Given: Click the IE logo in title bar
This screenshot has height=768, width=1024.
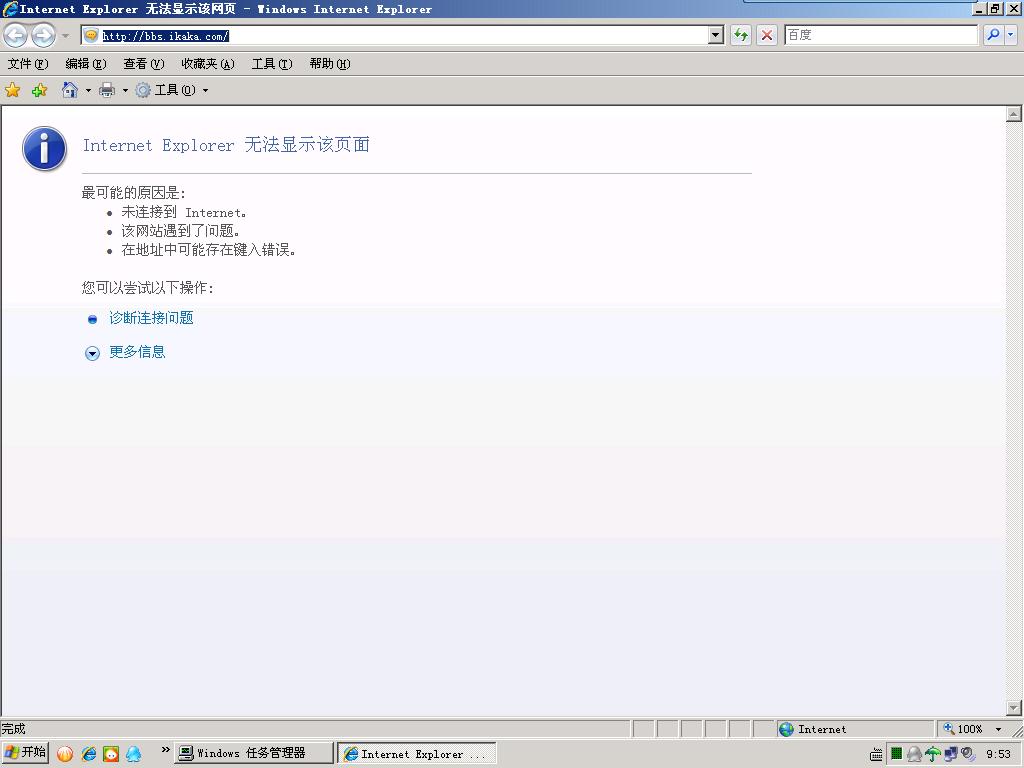Looking at the screenshot, I should click(10, 9).
